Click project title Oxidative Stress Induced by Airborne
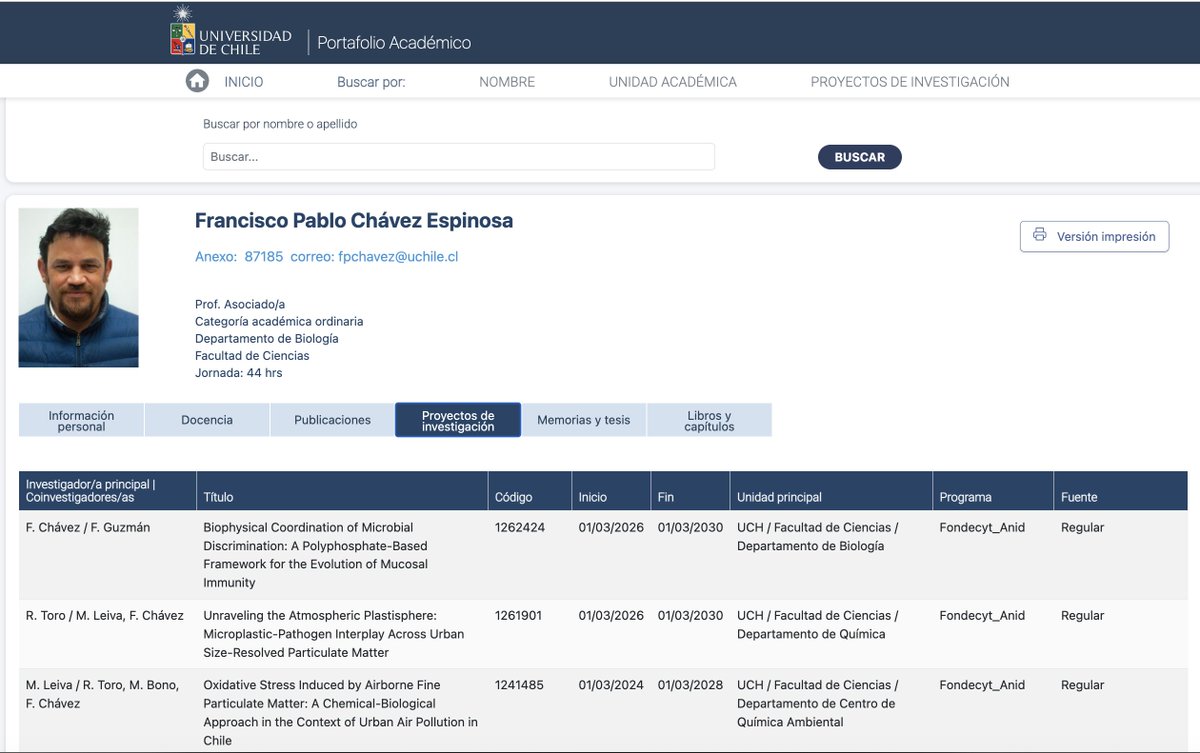This screenshot has height=753, width=1200. (340, 713)
